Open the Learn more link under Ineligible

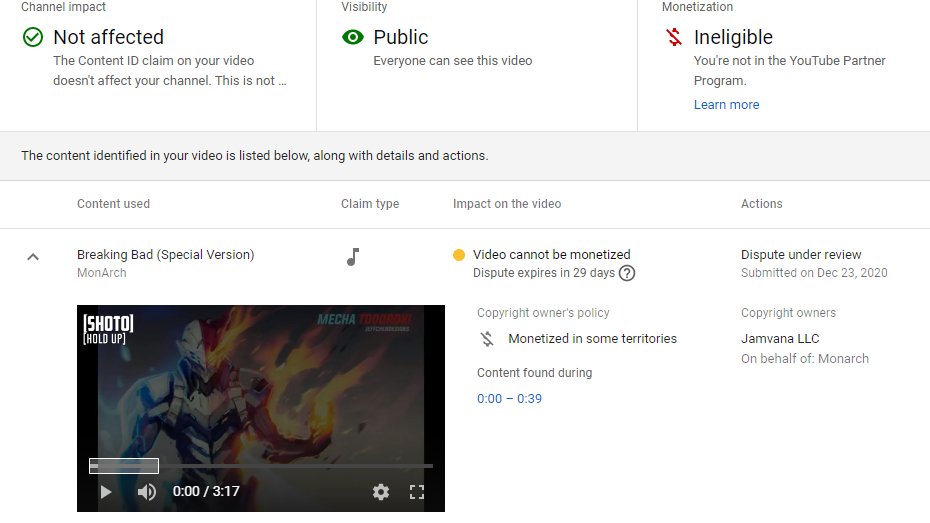coord(727,104)
